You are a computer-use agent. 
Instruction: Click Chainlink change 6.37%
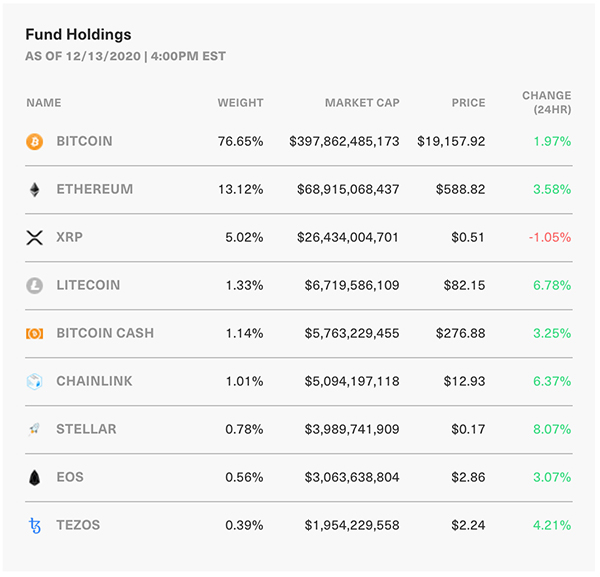coord(552,381)
